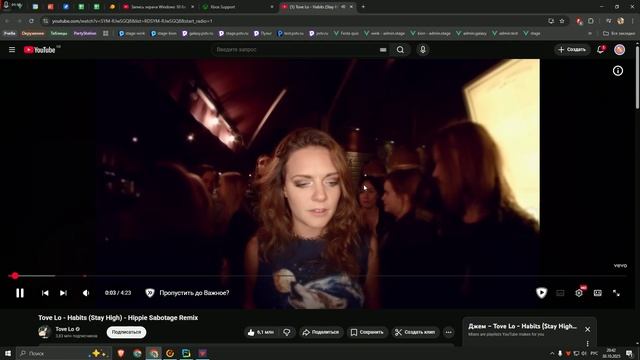The width and height of the screenshot is (640, 360).
Task: Open YouTube notifications bell
Action: tap(600, 49)
